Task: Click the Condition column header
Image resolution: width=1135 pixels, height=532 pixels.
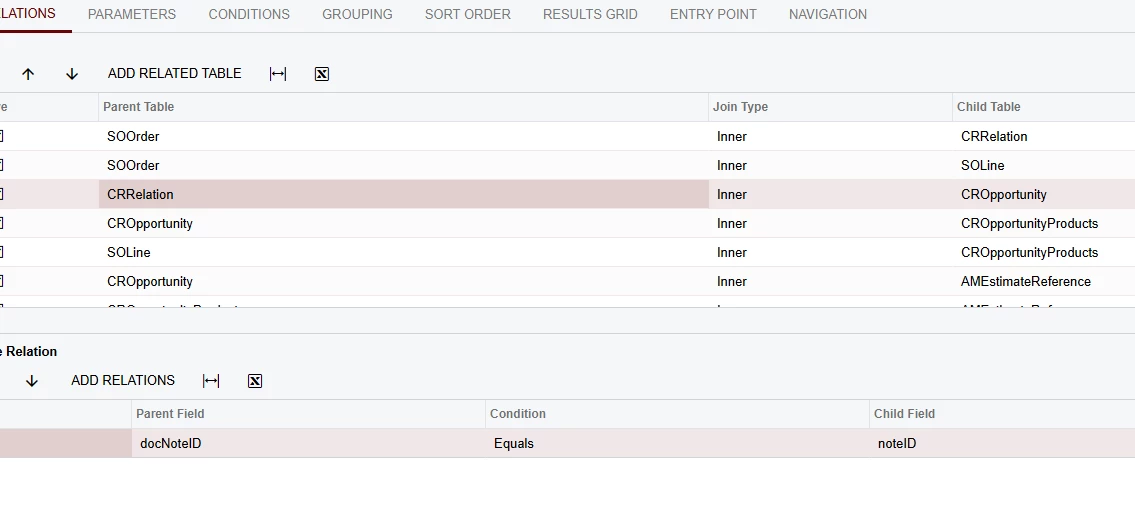Action: coord(678,414)
